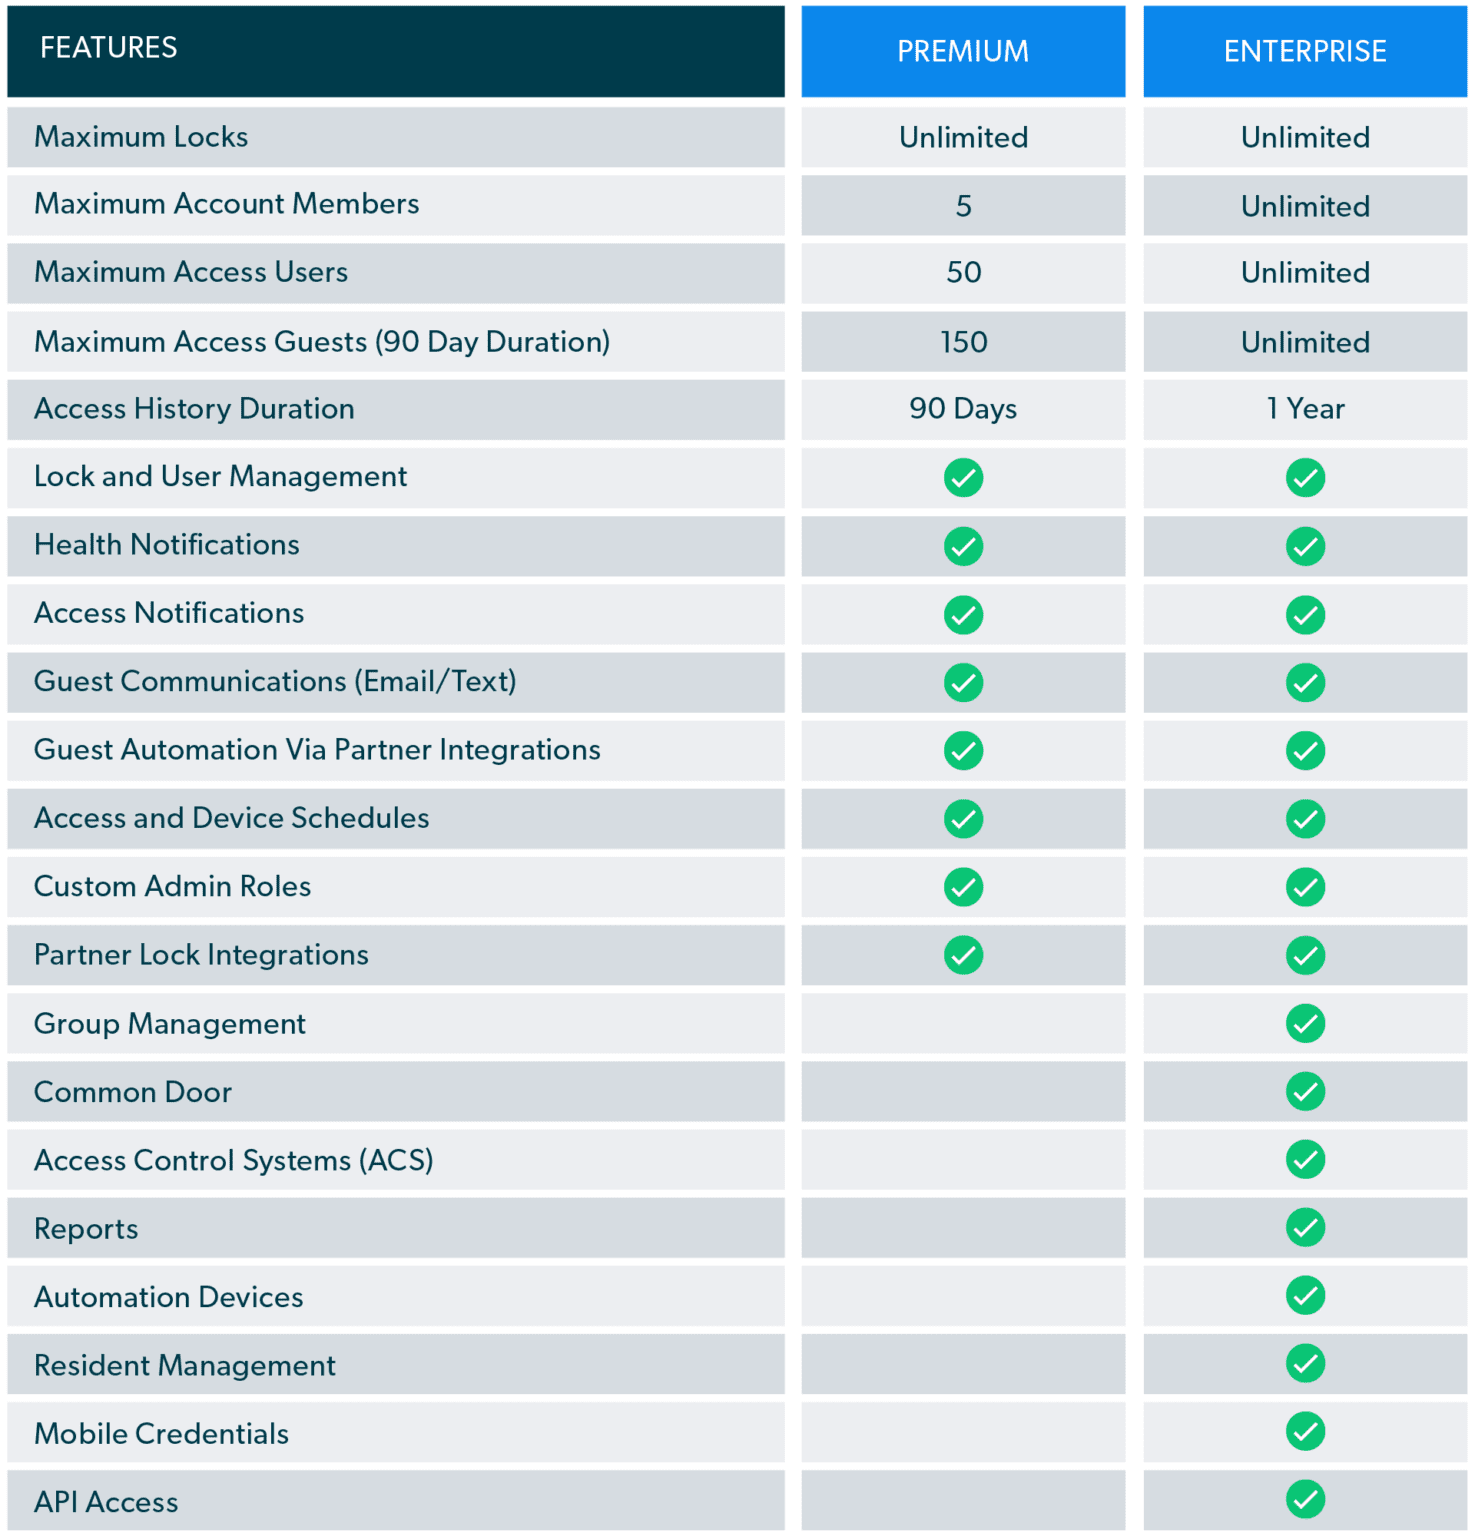
Task: Click the Premium checkmark for Health Notifications
Action: [x=963, y=546]
